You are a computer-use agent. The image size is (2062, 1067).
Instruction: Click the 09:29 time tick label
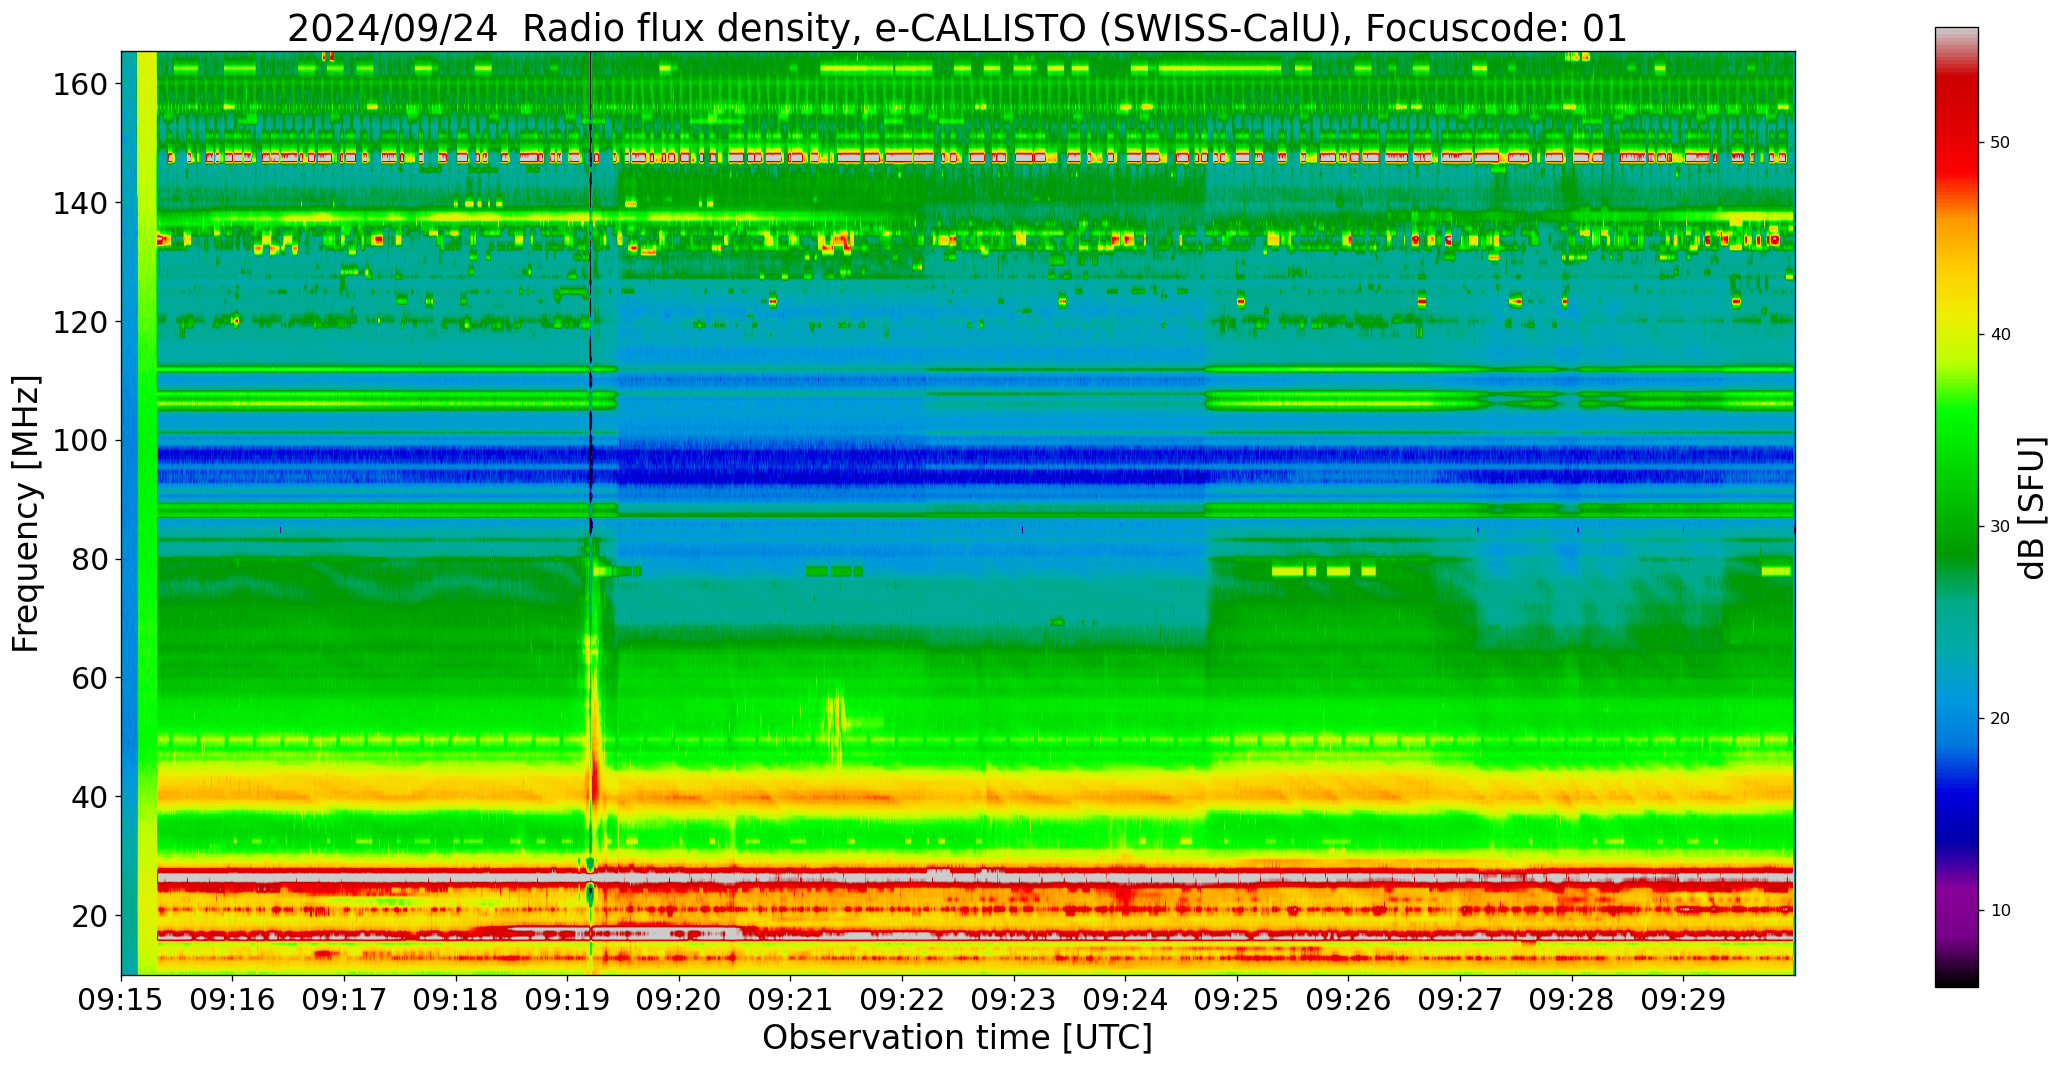pos(1683,1001)
